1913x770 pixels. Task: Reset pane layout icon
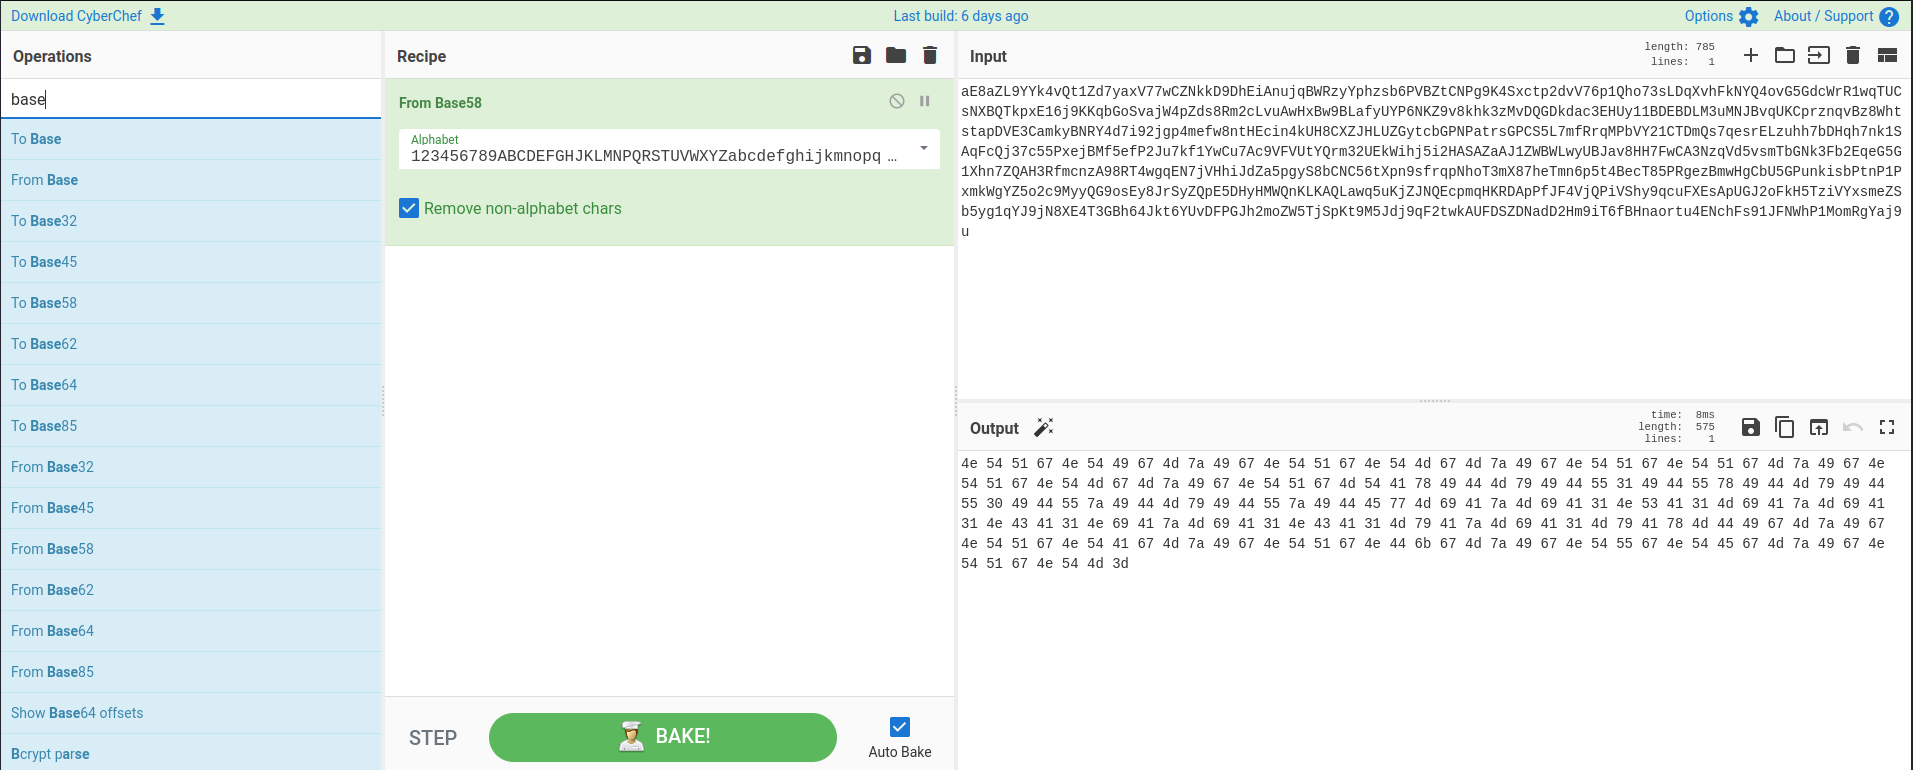point(1887,55)
